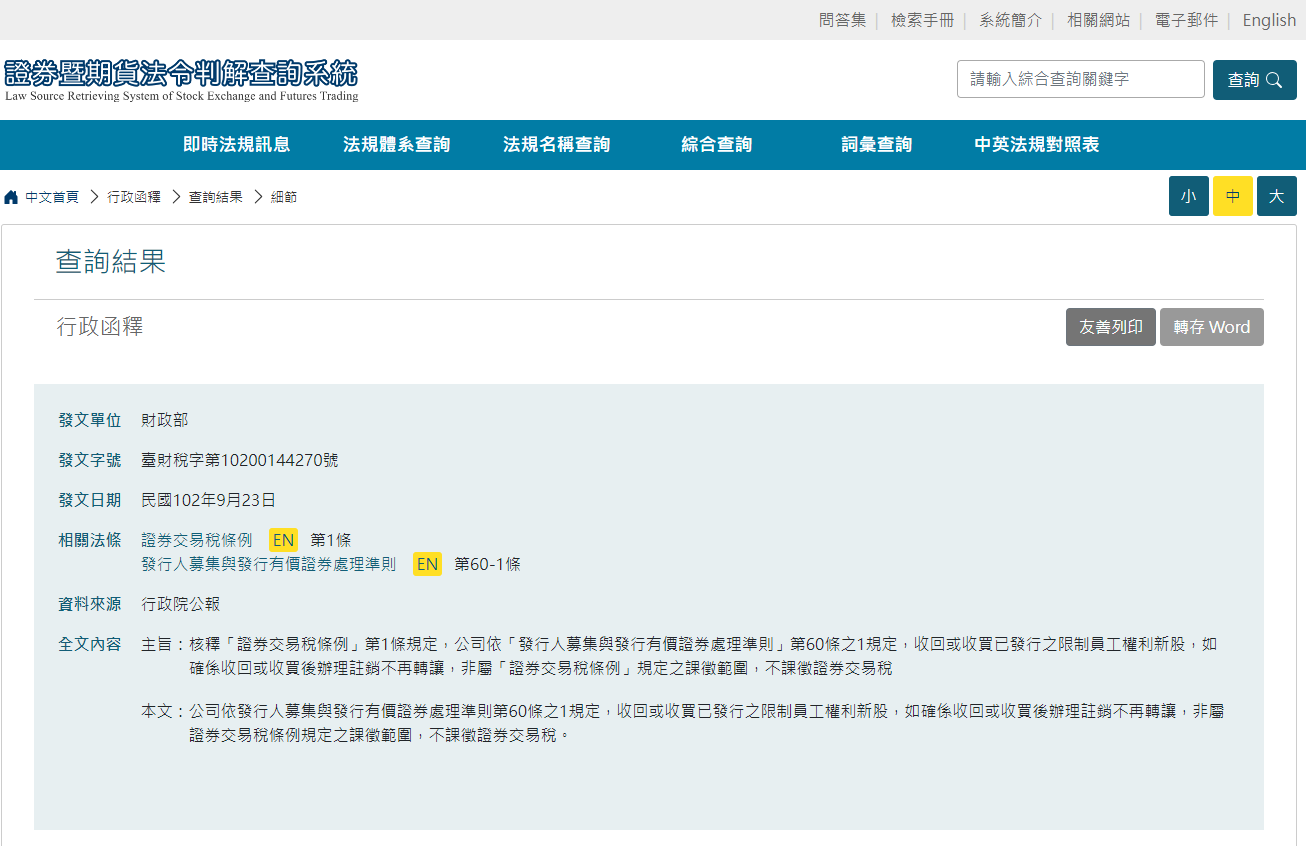The height and width of the screenshot is (846, 1306).
Task: Open the 中英法規對照表 menu
Action: click(1037, 145)
